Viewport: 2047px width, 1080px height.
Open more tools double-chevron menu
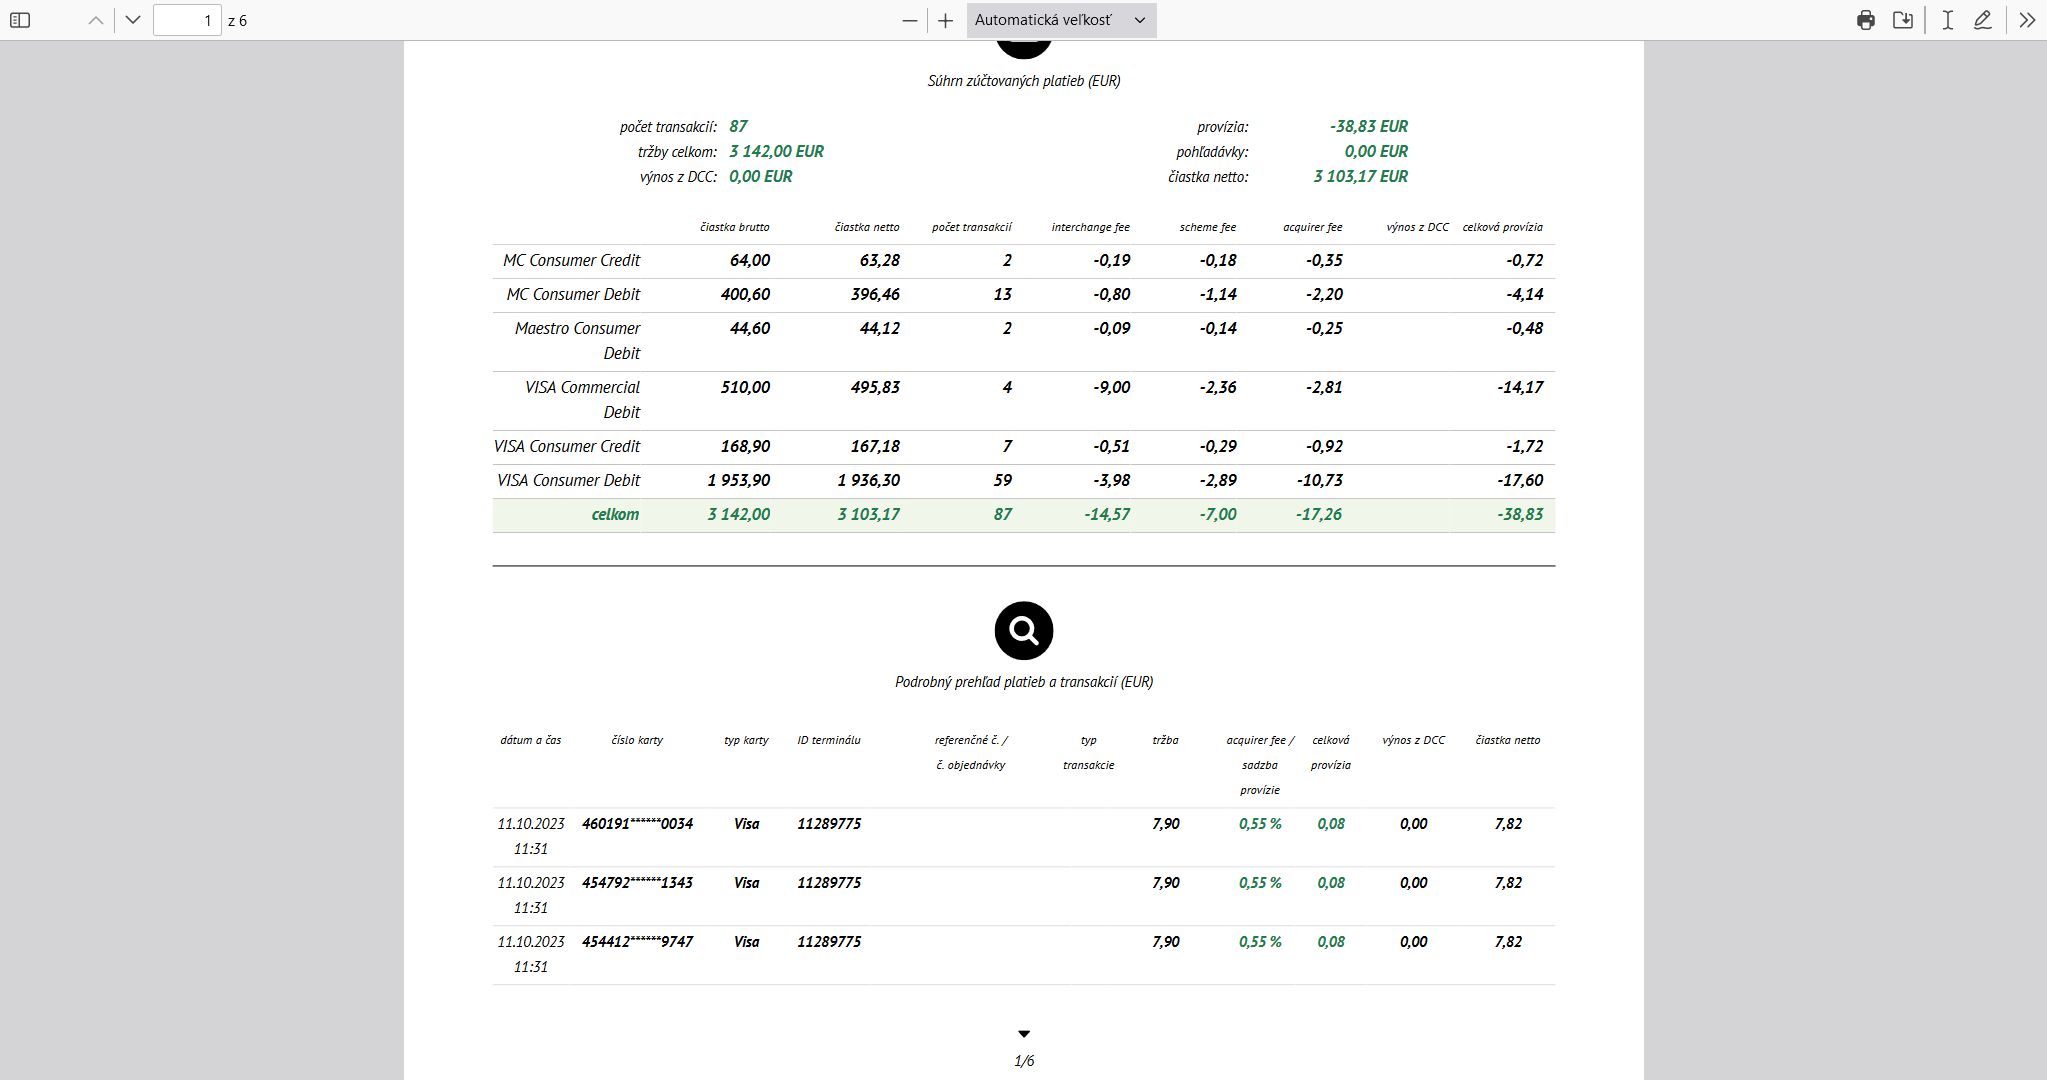2026,20
